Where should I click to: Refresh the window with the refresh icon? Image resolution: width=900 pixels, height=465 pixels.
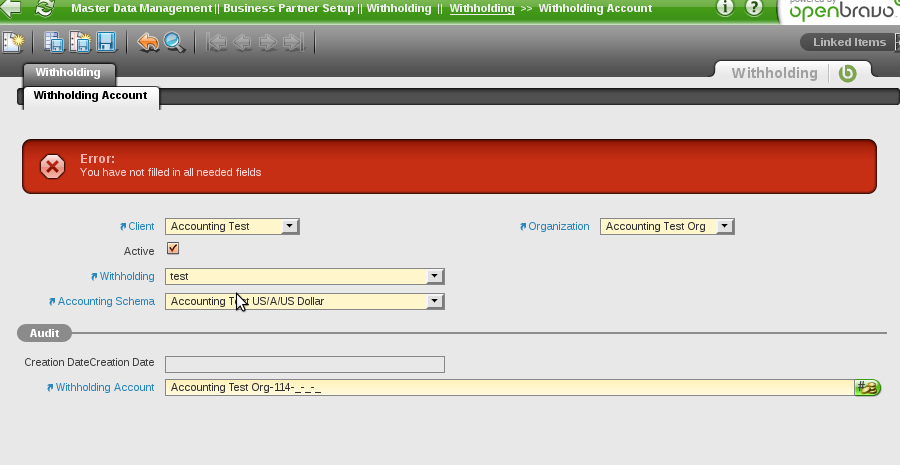[45, 8]
